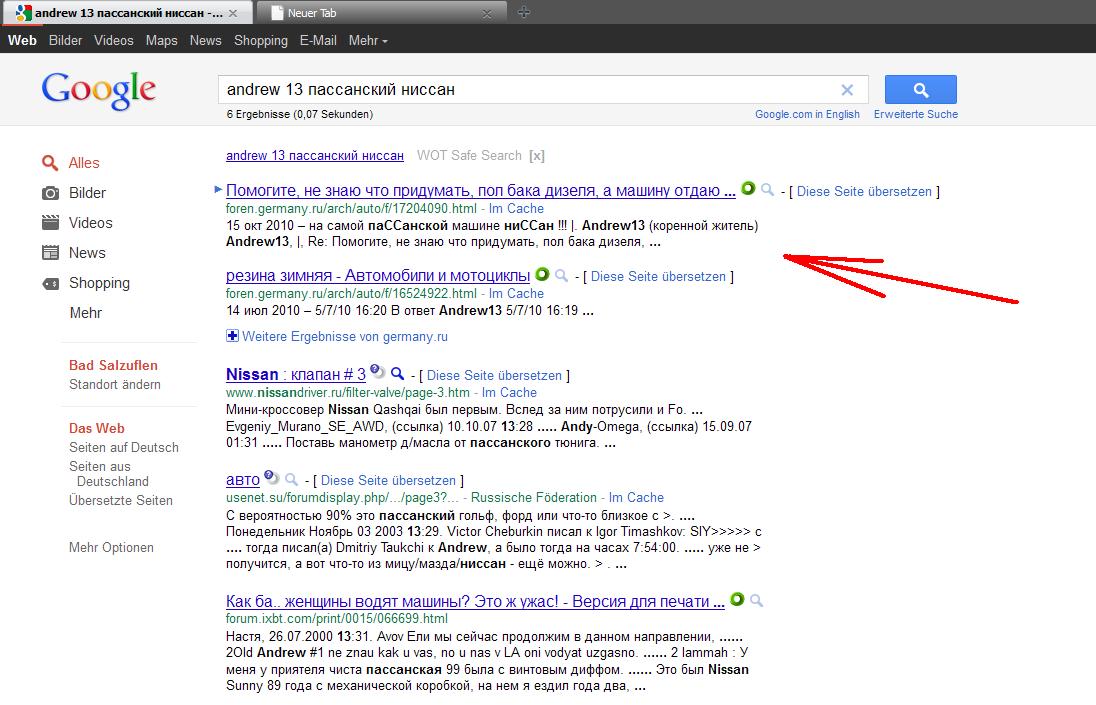
Task: Open 'Im Cache' for nissandriver.ru result
Action: coord(509,393)
